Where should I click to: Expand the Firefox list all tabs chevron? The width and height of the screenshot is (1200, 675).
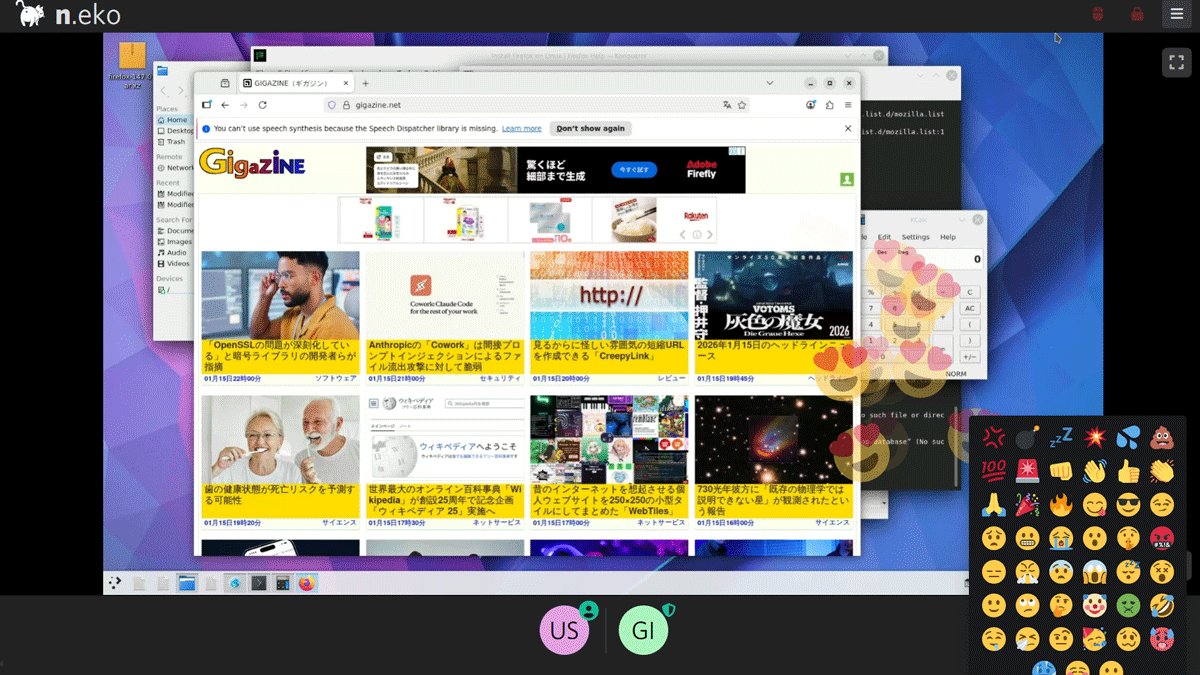tap(769, 83)
